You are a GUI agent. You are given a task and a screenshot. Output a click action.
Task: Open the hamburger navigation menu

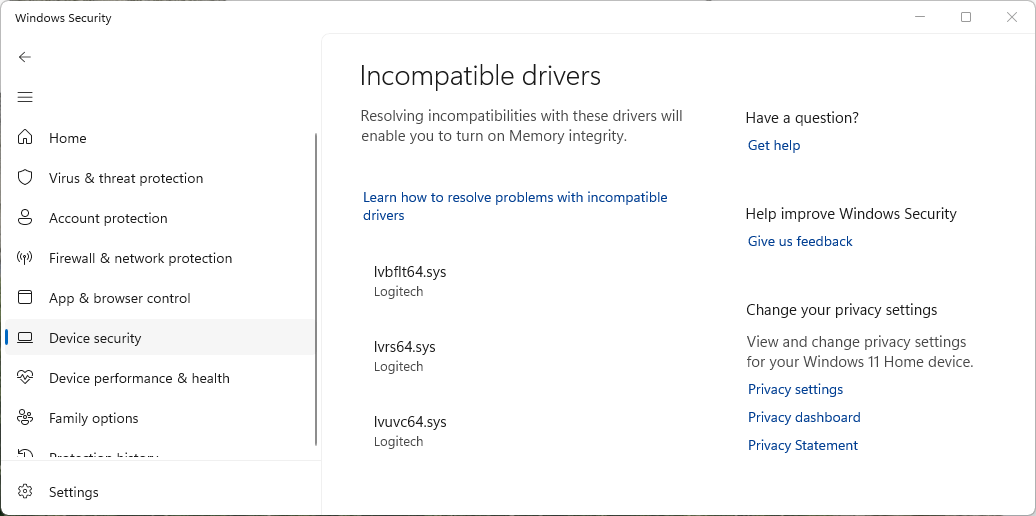tap(25, 97)
